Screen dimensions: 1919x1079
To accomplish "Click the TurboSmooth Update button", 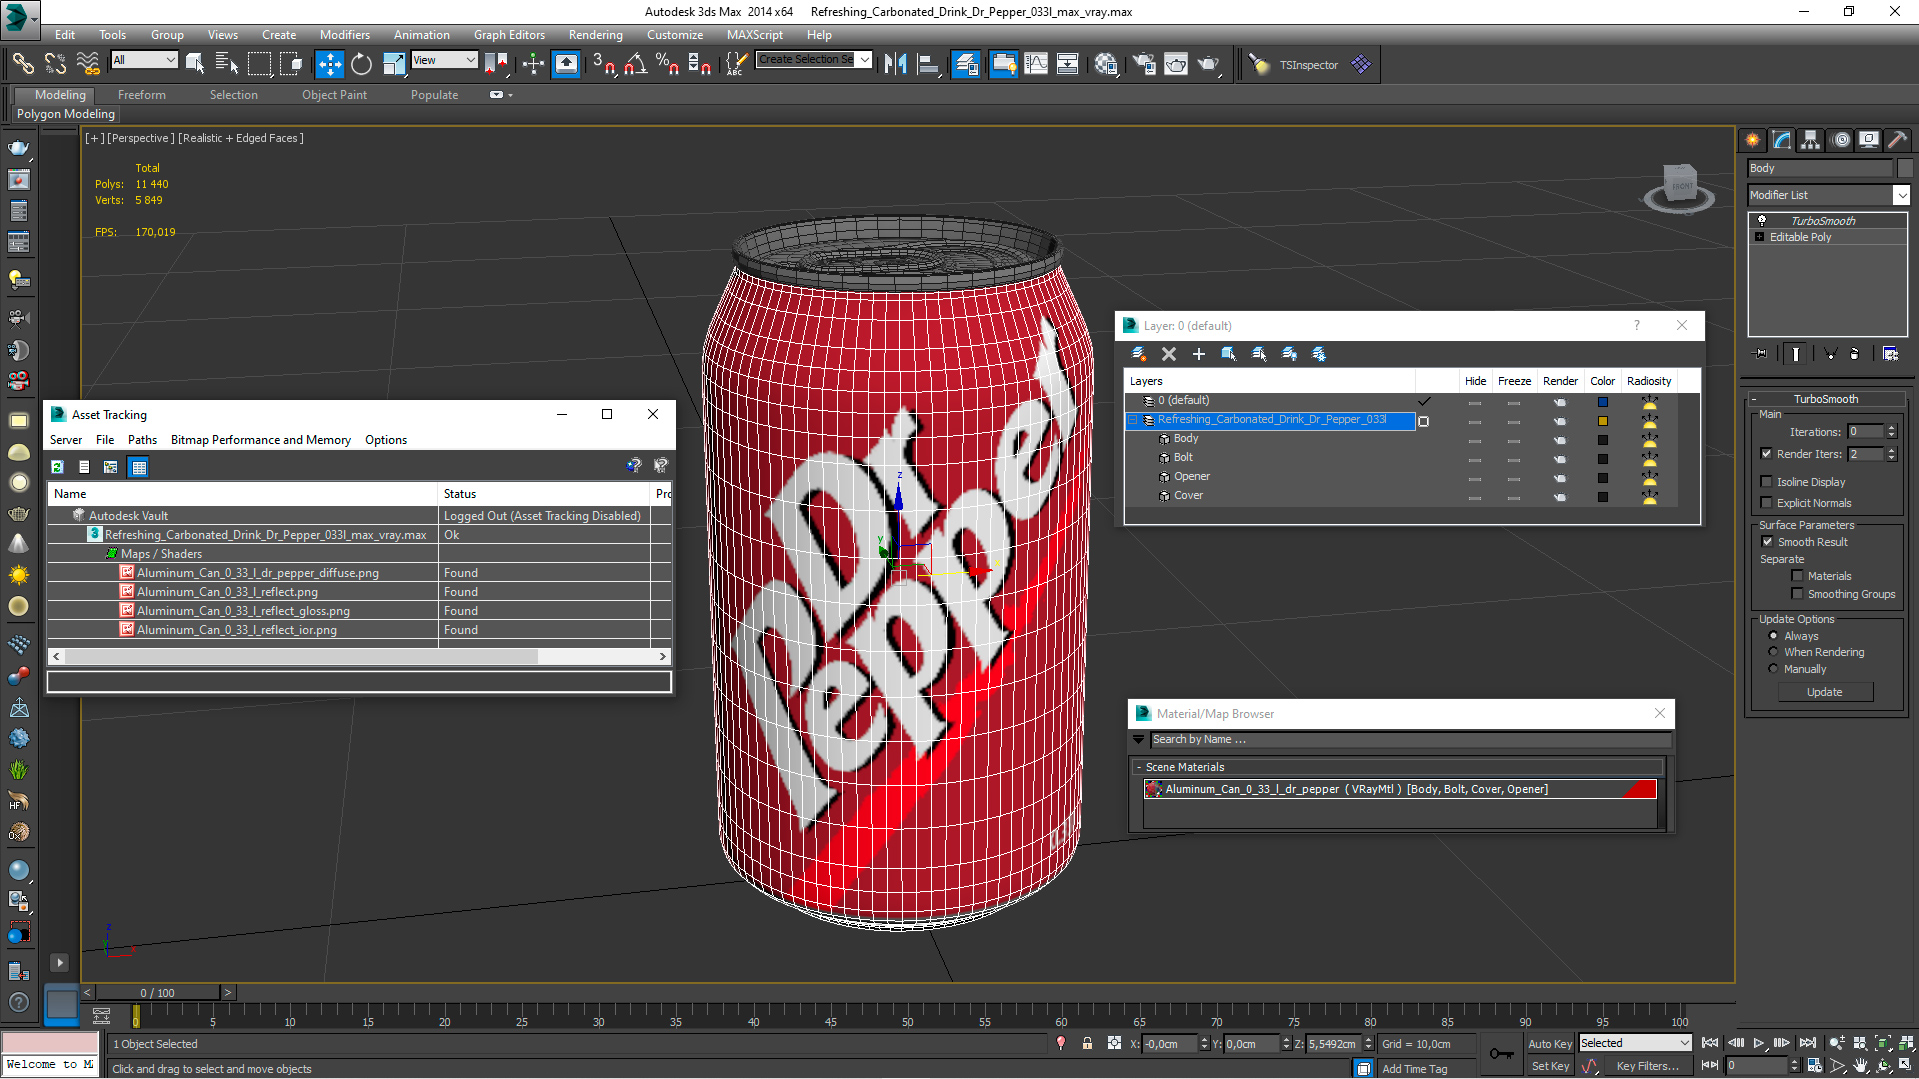I will click(x=1824, y=692).
